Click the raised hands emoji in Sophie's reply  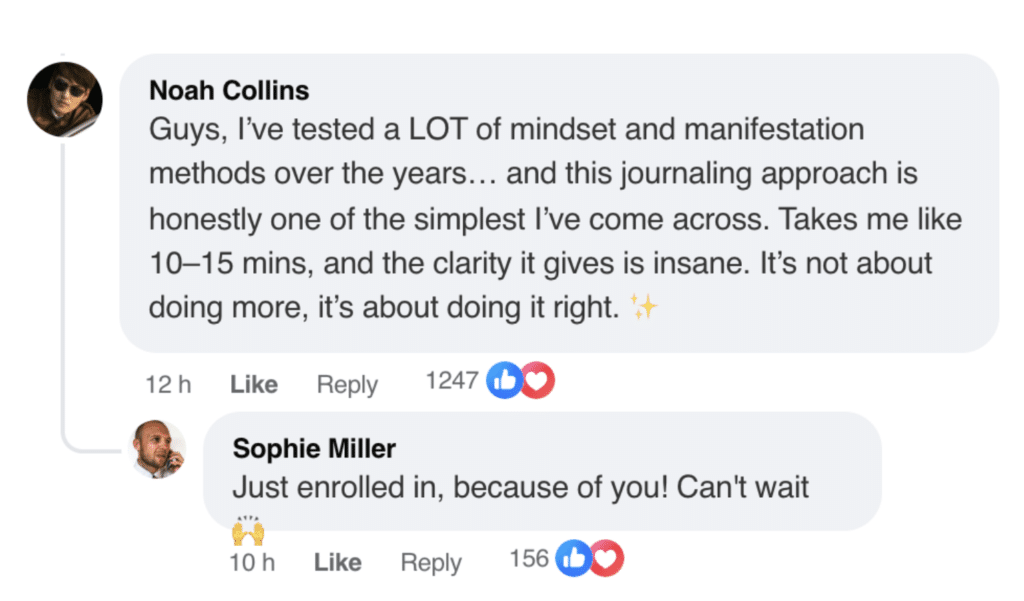click(248, 530)
